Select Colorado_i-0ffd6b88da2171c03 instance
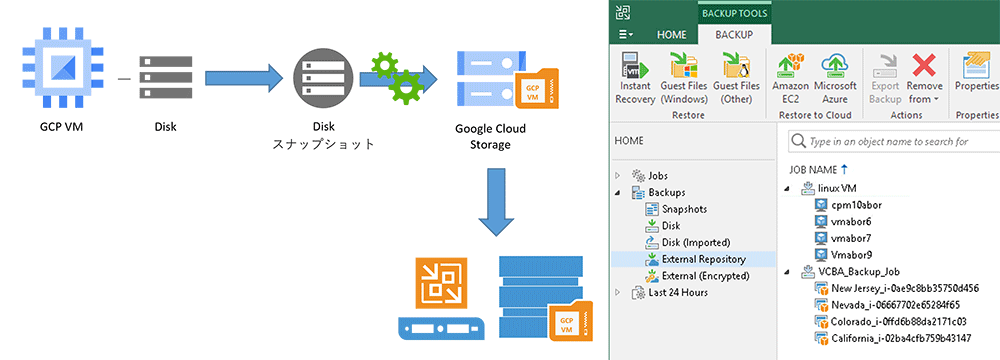 pos(899,321)
